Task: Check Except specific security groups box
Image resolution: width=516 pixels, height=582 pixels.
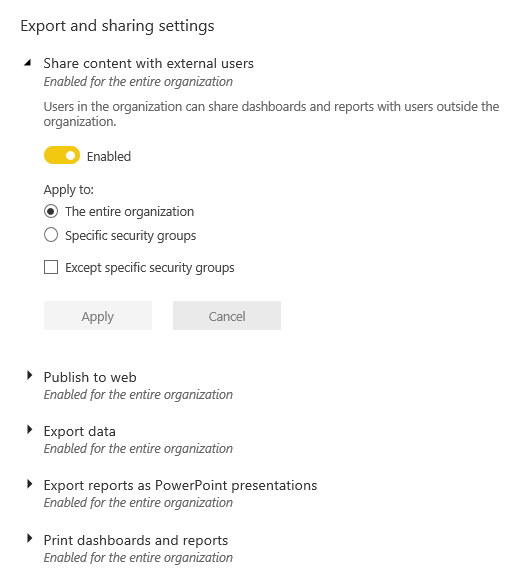Action: 51,267
